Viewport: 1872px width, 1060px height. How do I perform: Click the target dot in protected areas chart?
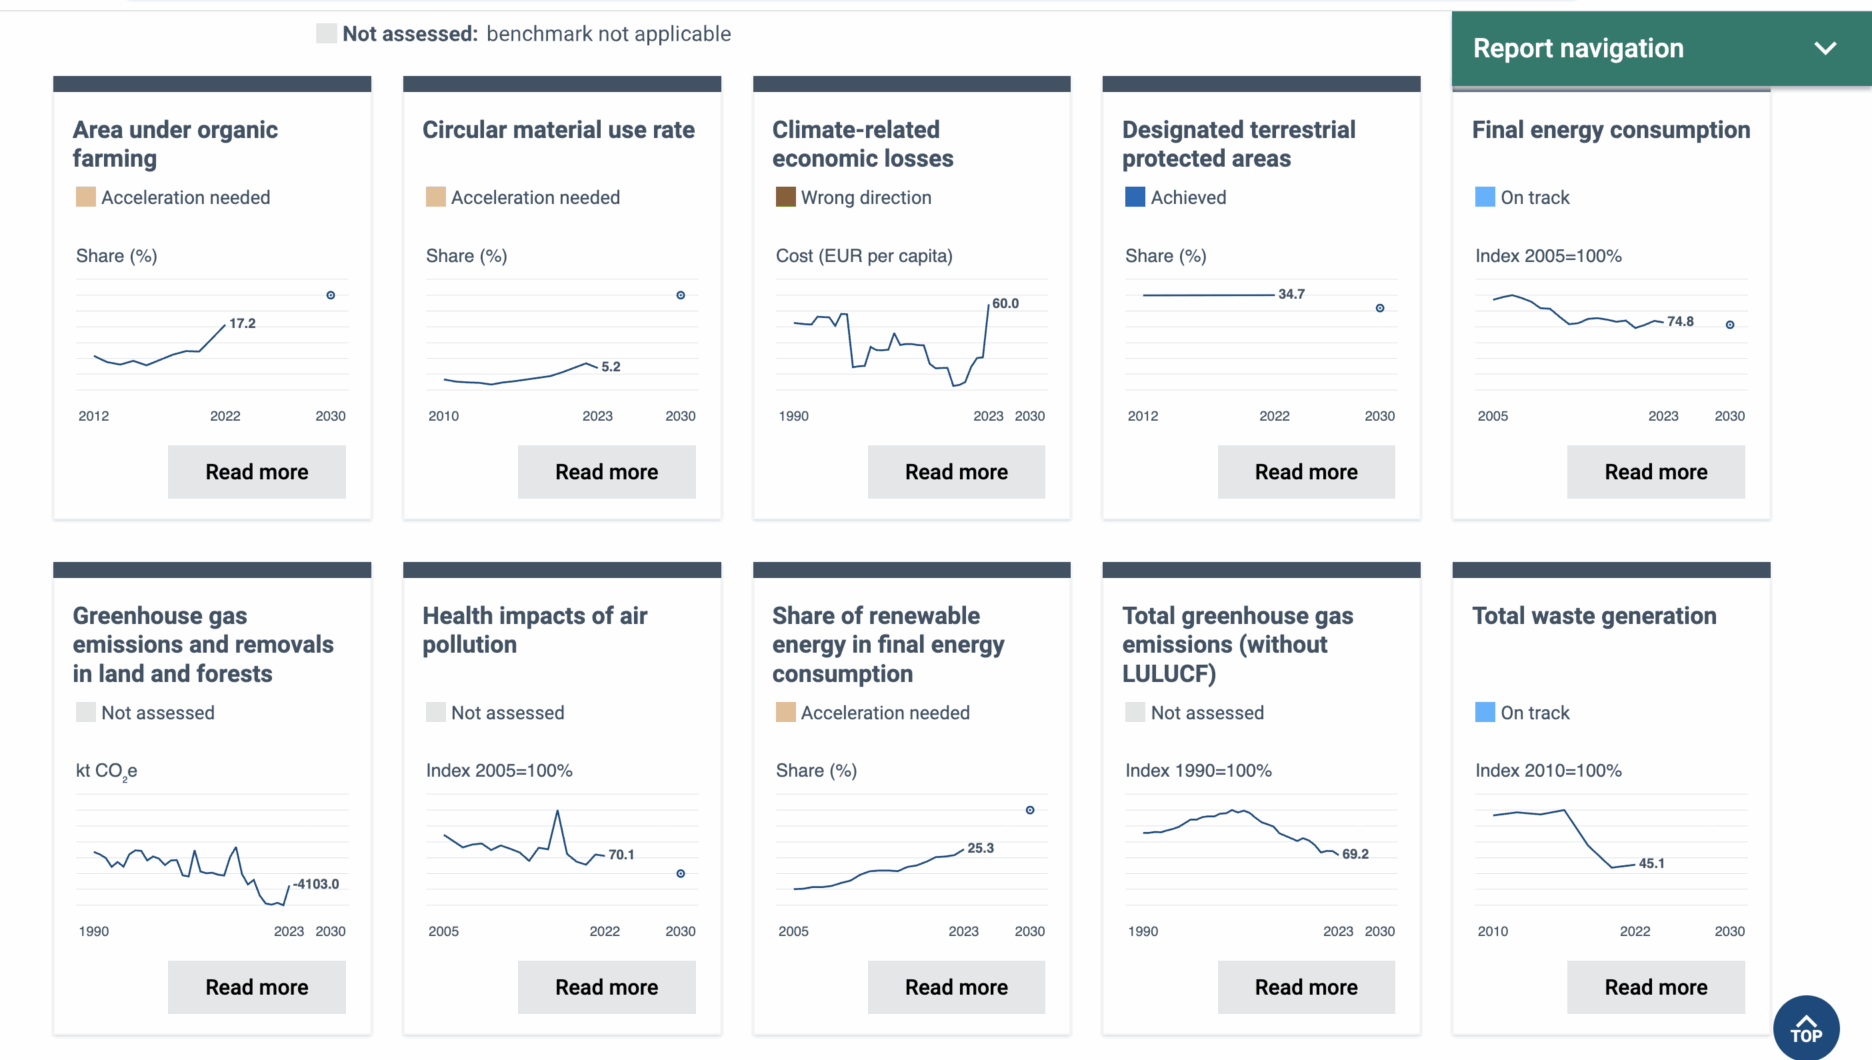1380,308
